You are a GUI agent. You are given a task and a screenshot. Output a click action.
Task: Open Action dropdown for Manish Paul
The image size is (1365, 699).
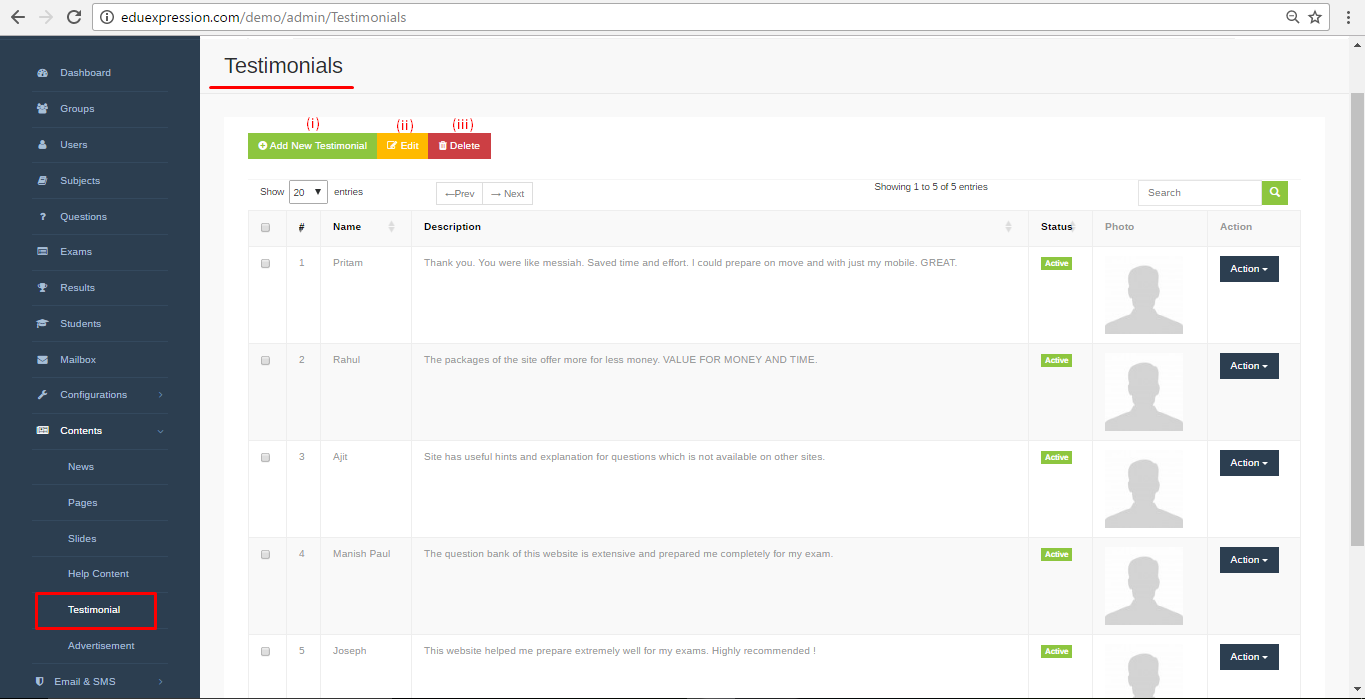1249,560
